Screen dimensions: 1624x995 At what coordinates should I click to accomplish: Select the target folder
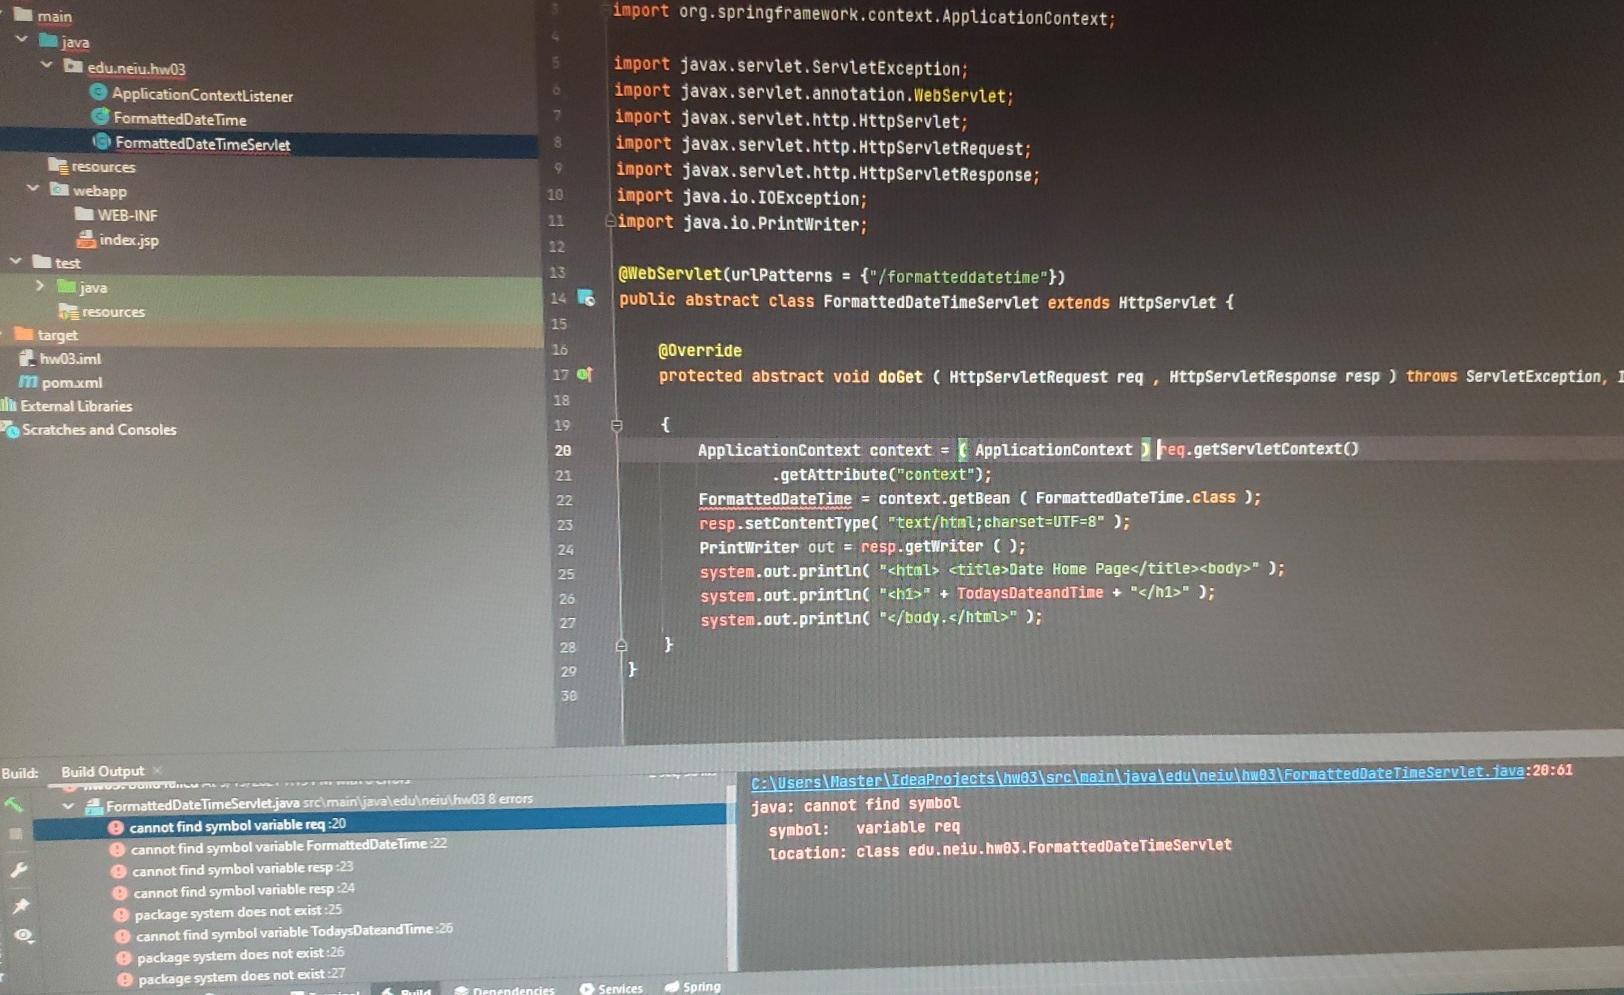click(57, 335)
